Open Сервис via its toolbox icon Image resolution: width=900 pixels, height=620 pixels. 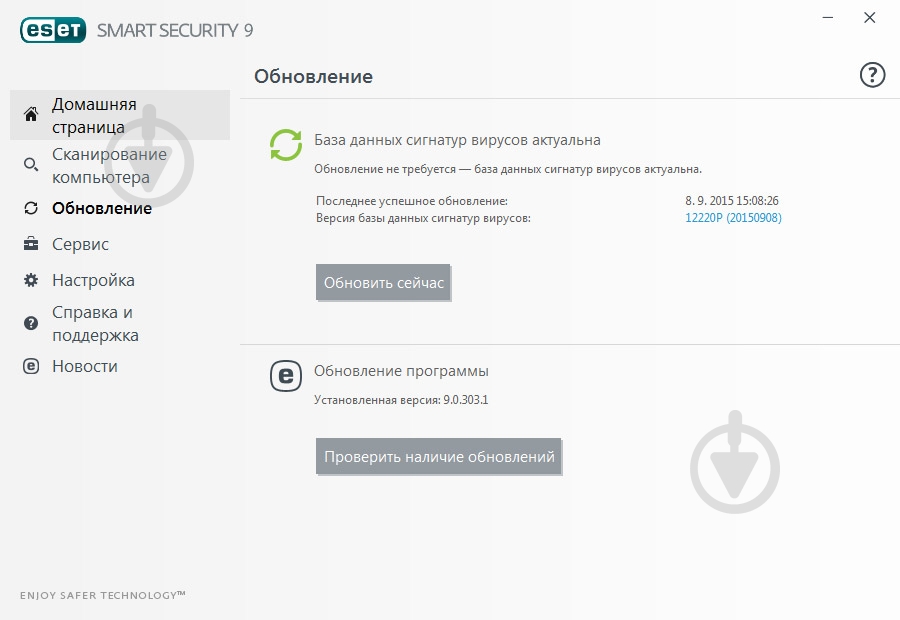(x=32, y=244)
